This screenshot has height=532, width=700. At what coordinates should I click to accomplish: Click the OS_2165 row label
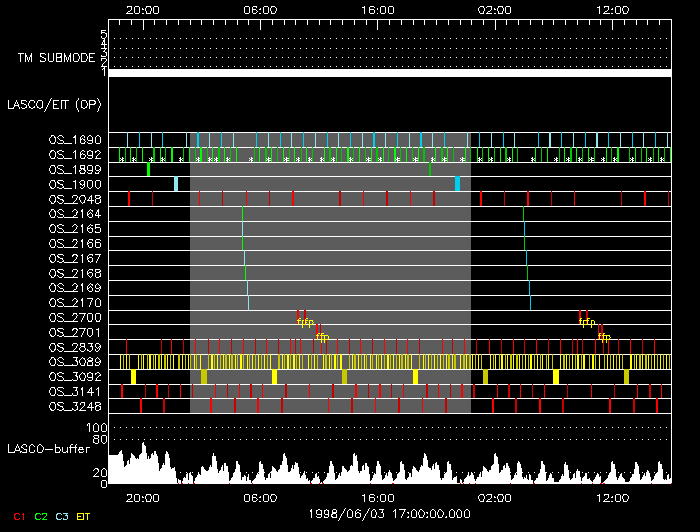(x=75, y=229)
